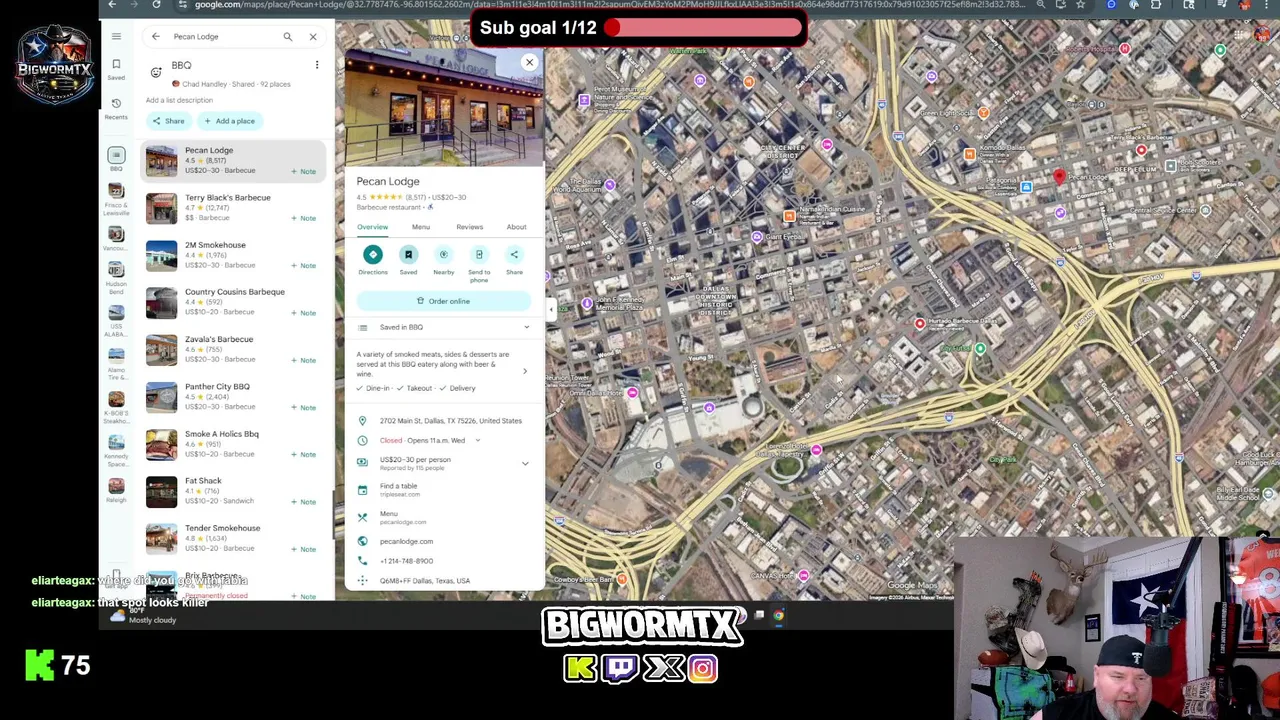Switch to the Reviews tab
The width and height of the screenshot is (1280, 720).
[x=469, y=227]
